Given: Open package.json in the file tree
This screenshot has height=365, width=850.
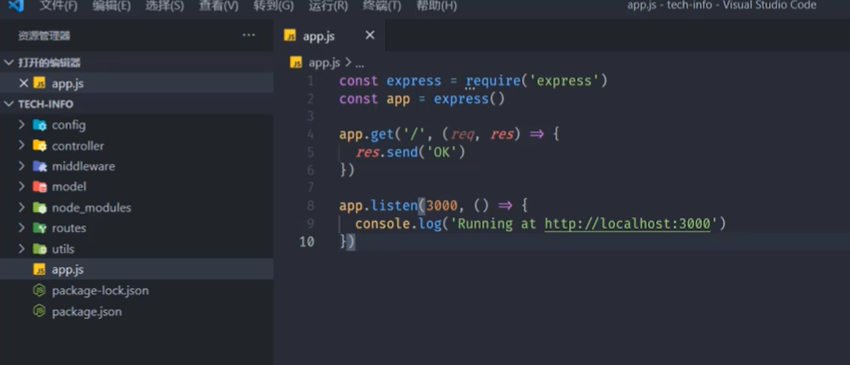Looking at the screenshot, I should click(87, 312).
